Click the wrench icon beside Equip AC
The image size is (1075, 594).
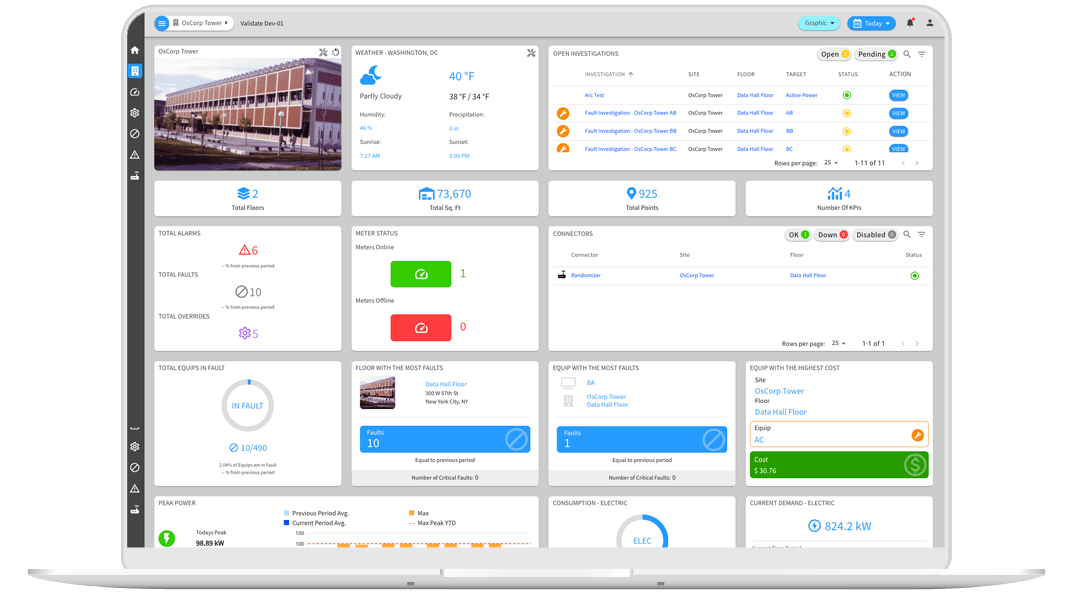point(917,435)
